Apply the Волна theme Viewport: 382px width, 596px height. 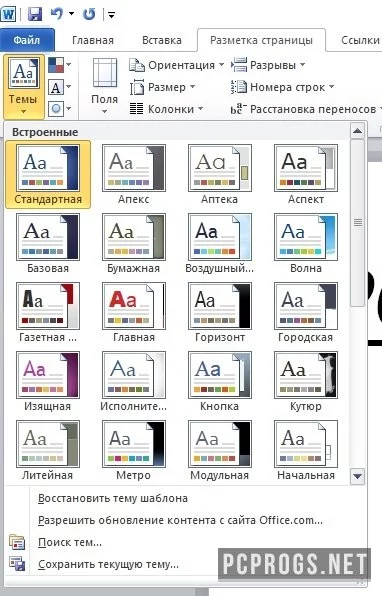[x=306, y=243]
